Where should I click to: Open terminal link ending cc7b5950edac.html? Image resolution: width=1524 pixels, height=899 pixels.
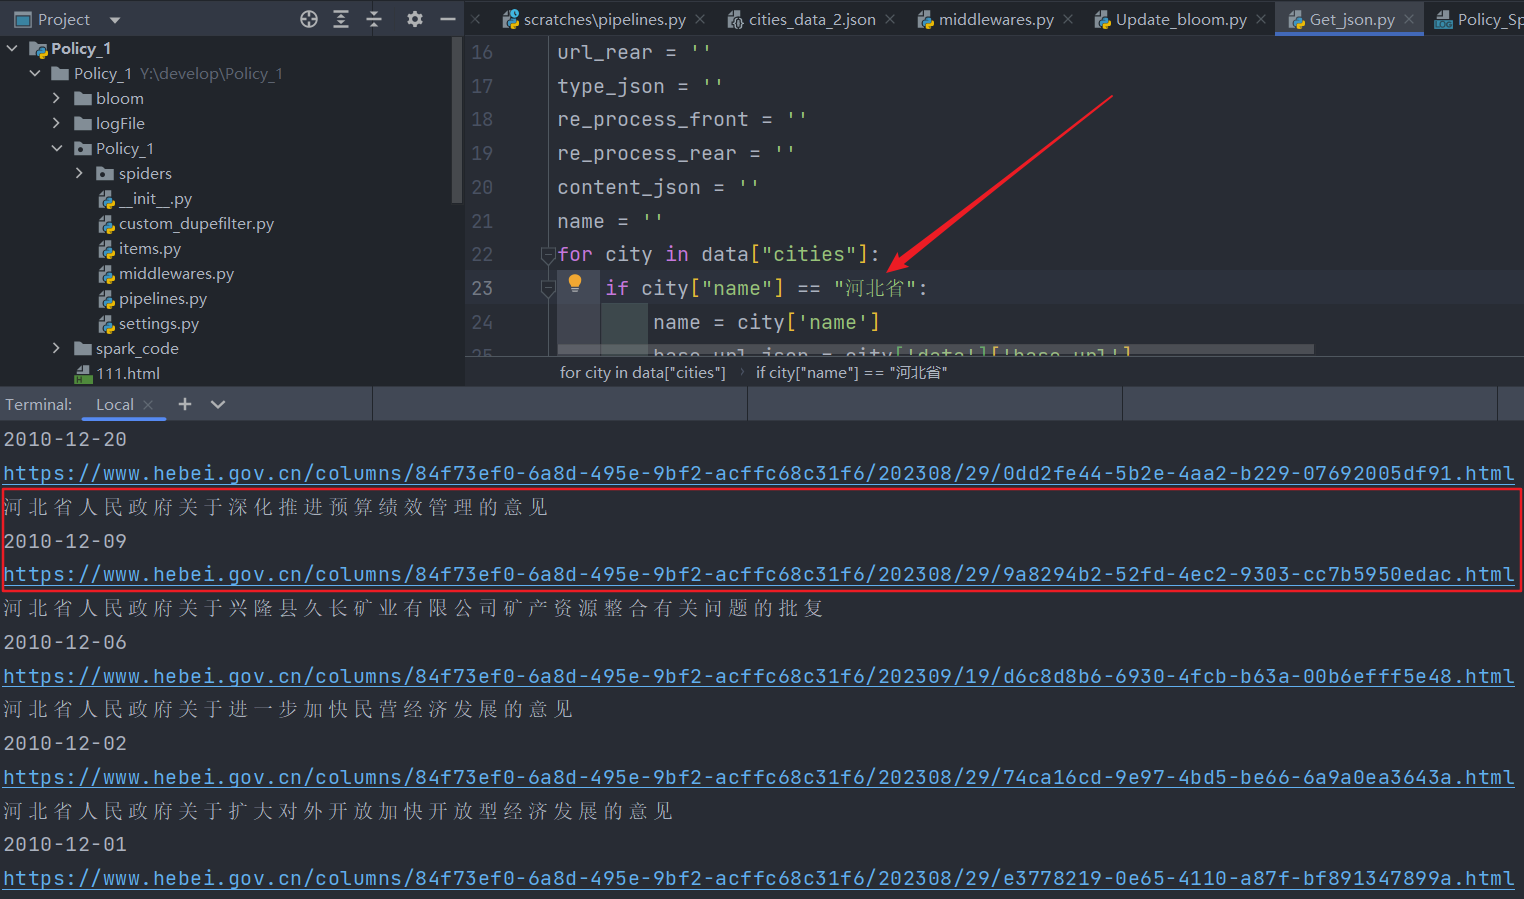[x=759, y=575]
